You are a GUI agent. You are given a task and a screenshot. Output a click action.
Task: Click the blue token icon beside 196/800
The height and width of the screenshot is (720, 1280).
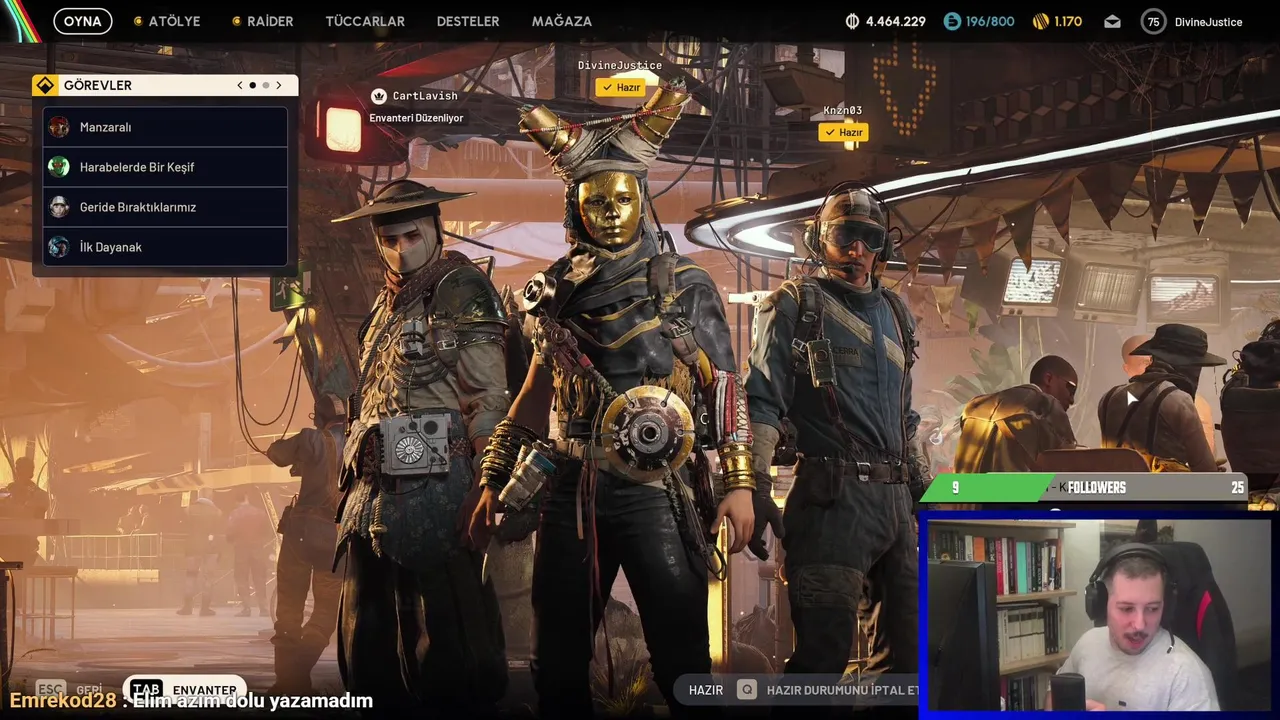point(952,21)
